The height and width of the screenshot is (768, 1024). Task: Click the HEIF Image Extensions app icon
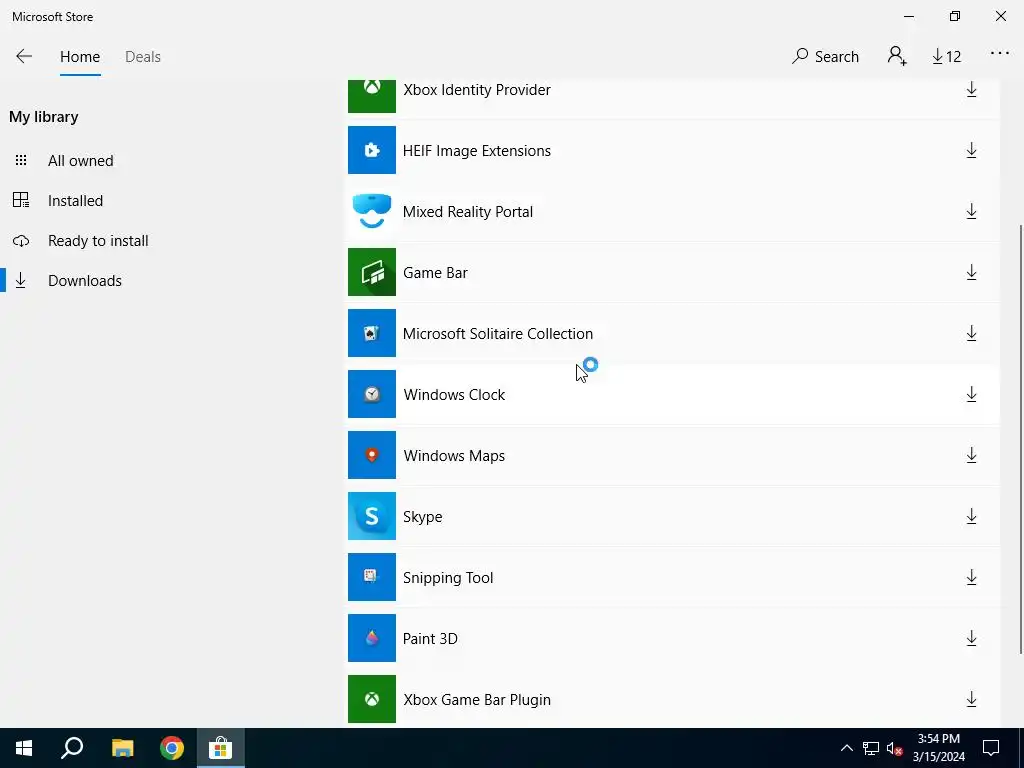pyautogui.click(x=372, y=150)
